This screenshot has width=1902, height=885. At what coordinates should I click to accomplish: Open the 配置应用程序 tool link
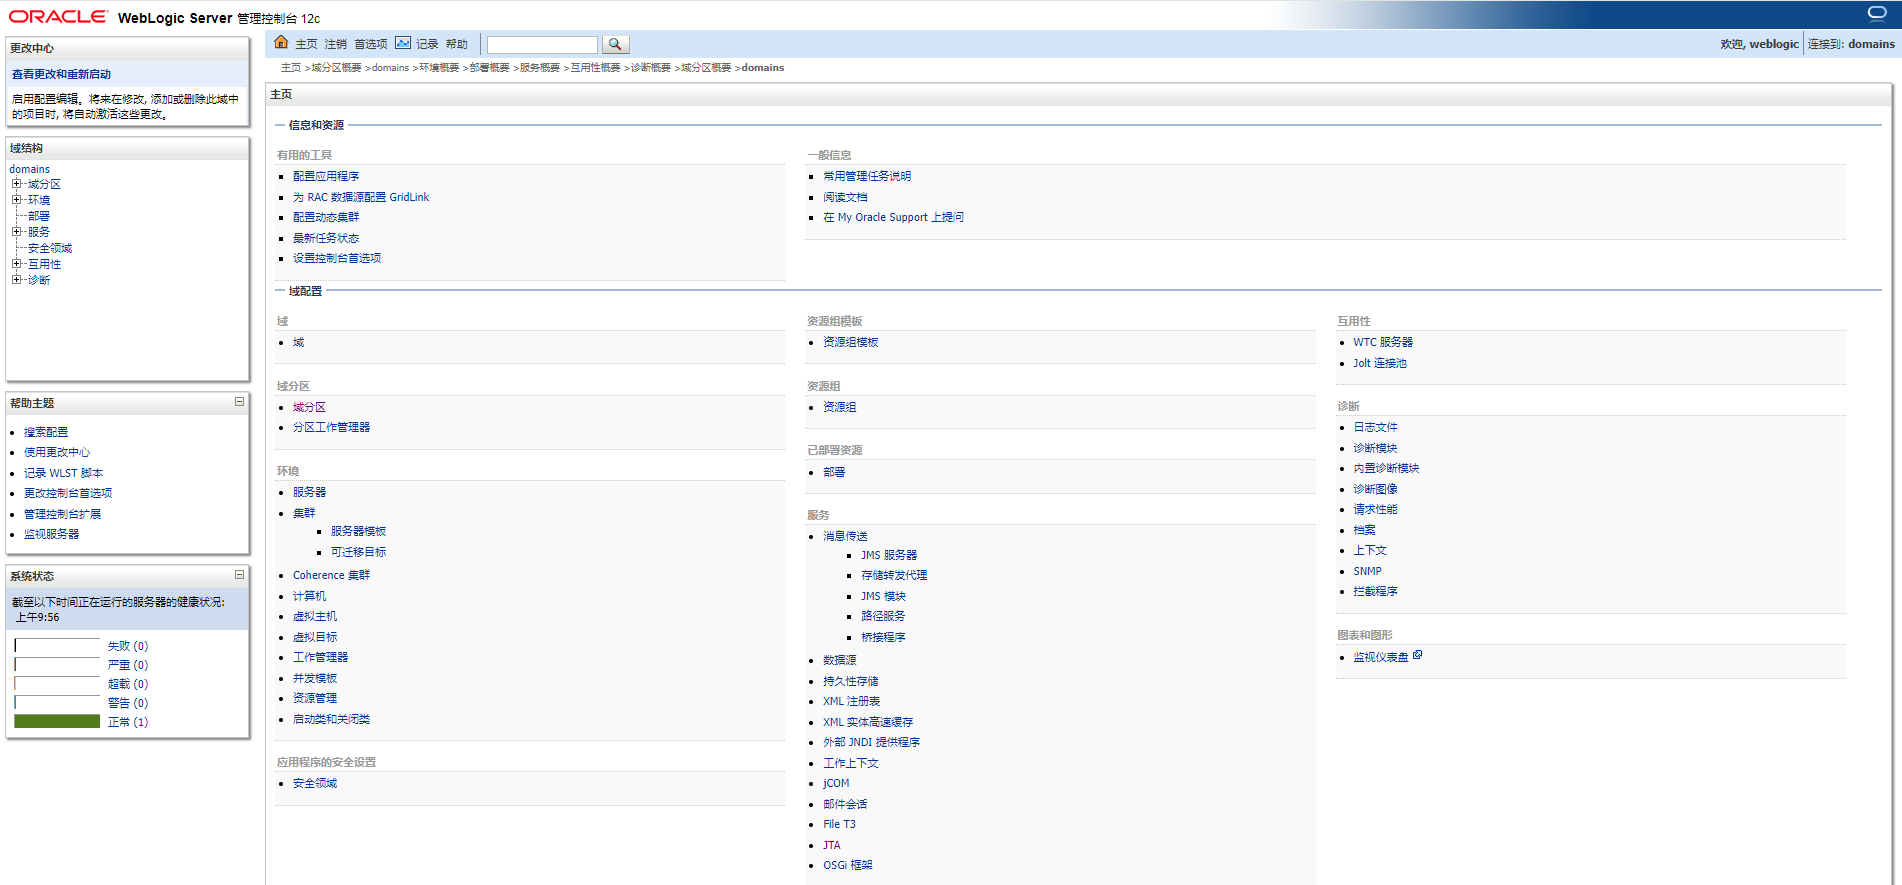click(326, 176)
